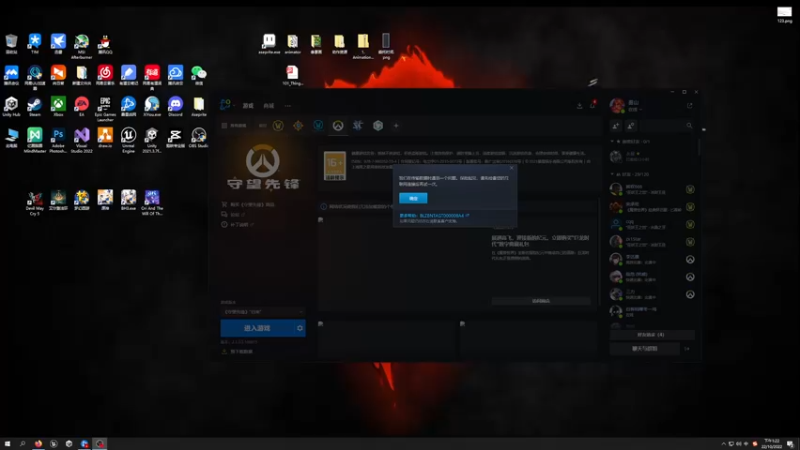
Task: Close the error dialog with X
Action: pyautogui.click(x=511, y=168)
